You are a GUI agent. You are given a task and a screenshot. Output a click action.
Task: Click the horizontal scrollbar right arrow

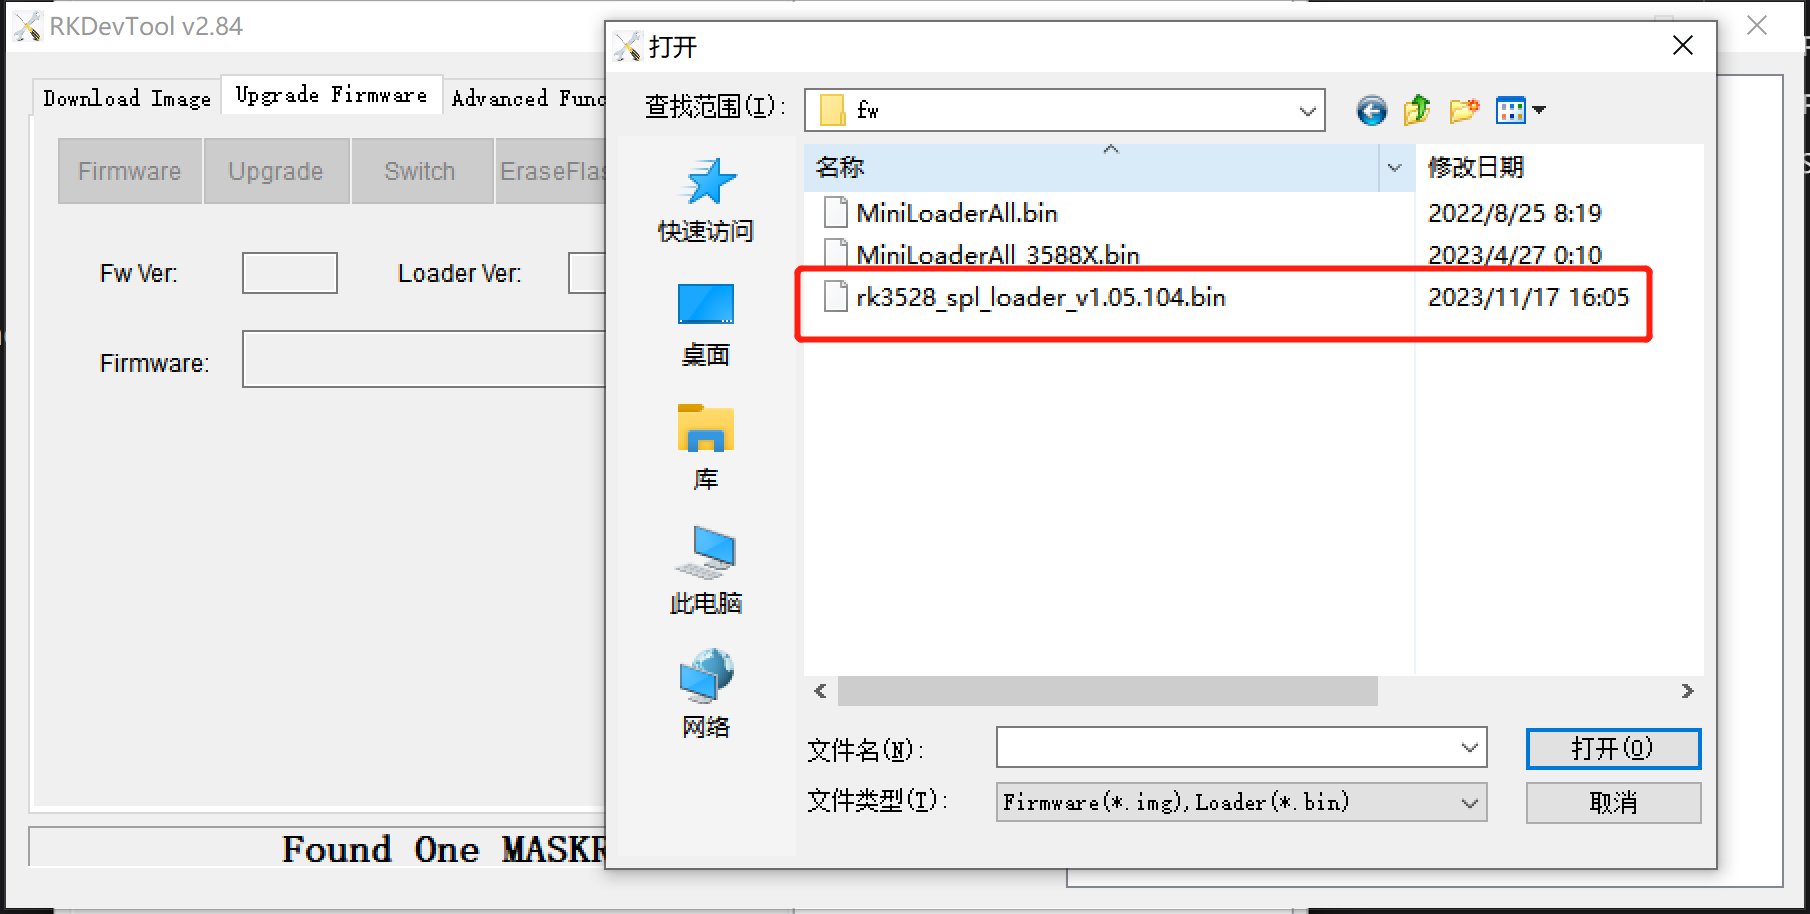click(x=1687, y=691)
